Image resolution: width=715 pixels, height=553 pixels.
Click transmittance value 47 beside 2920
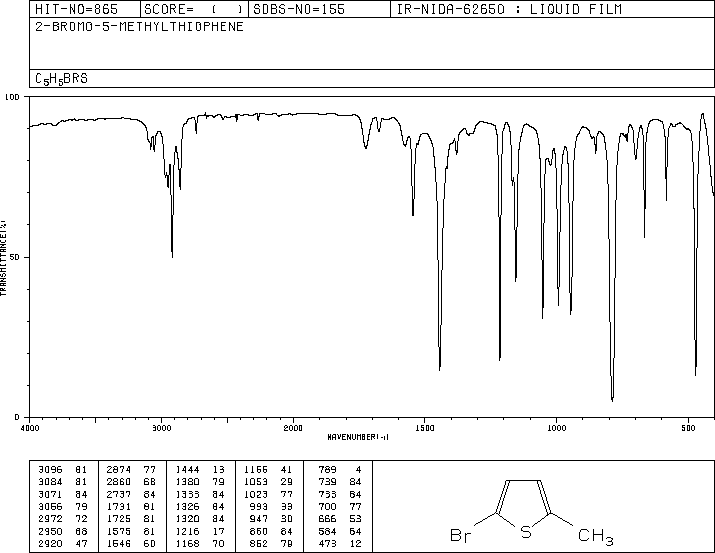pyautogui.click(x=81, y=544)
